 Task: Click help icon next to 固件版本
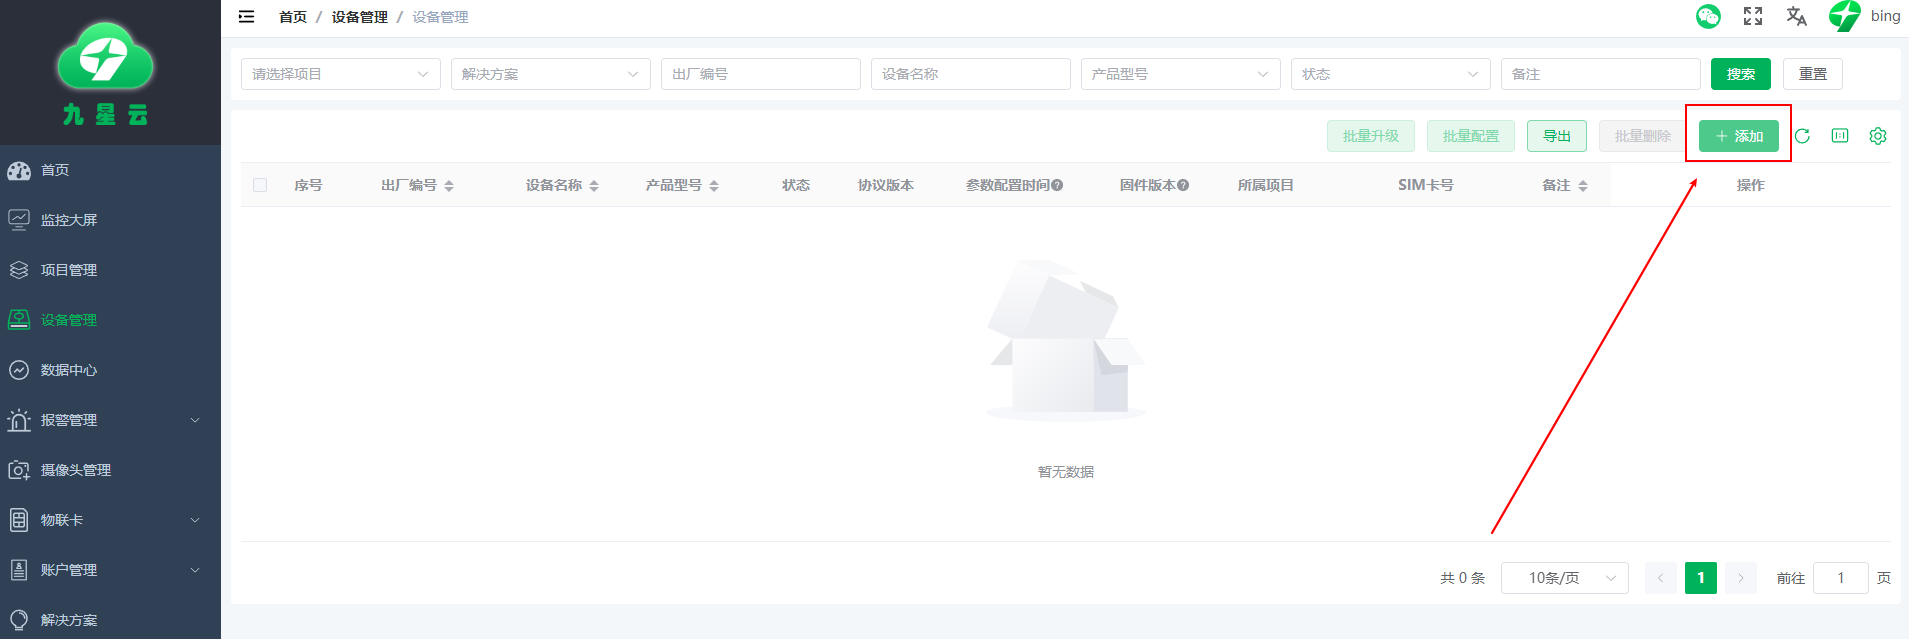1183,185
